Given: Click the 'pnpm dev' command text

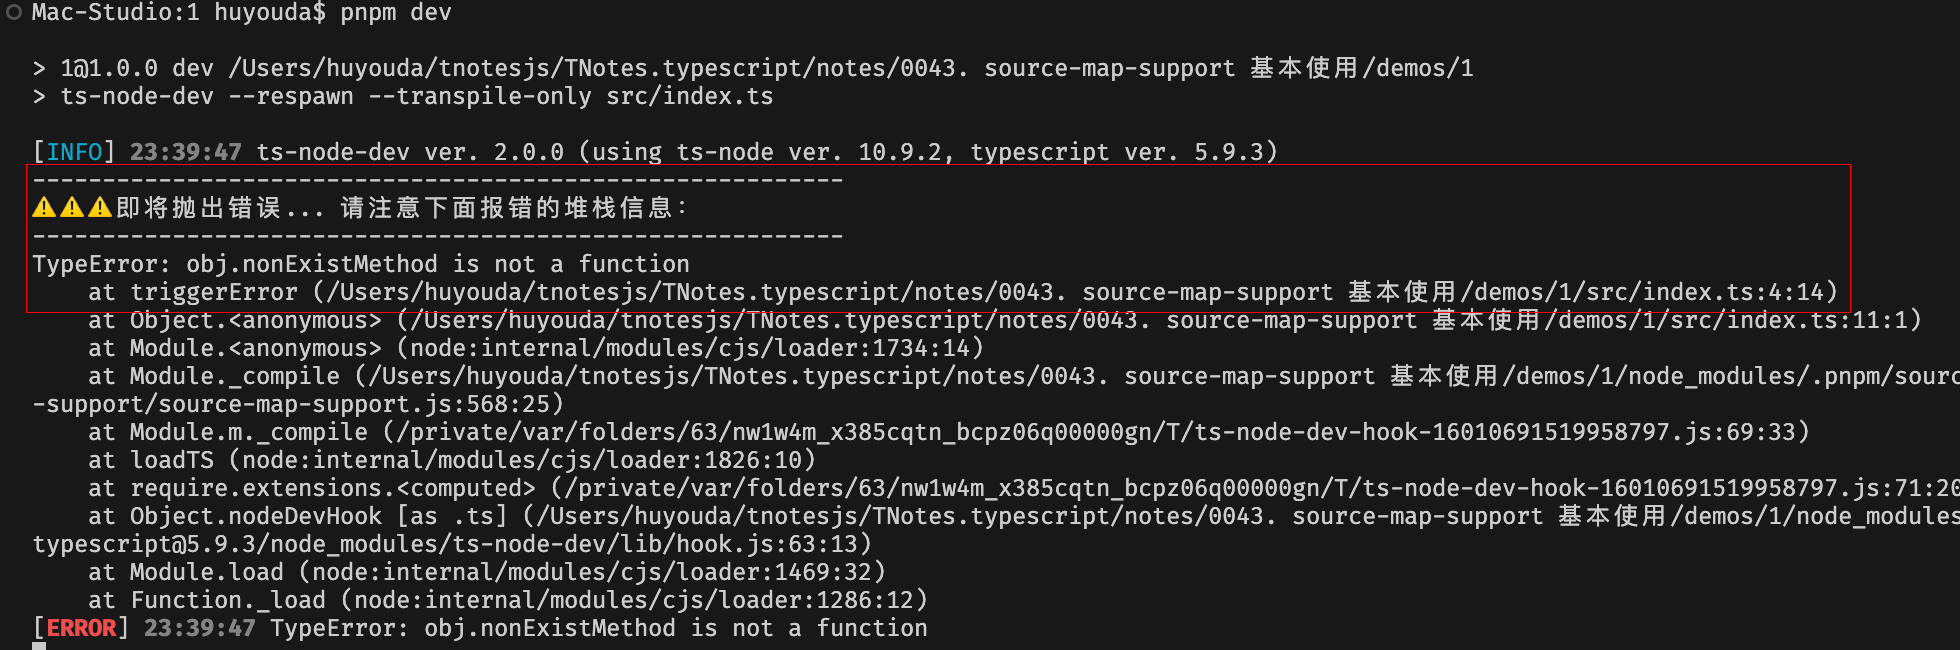Looking at the screenshot, I should (396, 13).
